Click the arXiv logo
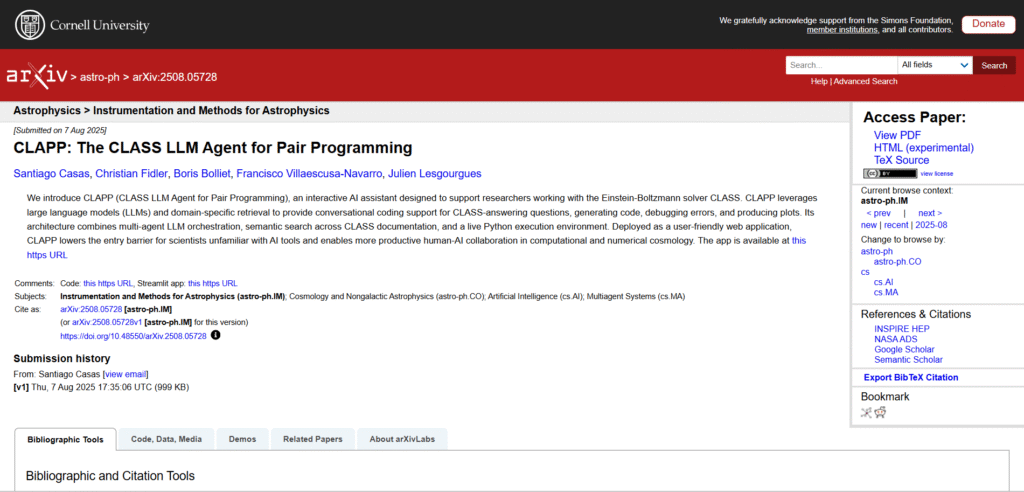 (x=35, y=76)
